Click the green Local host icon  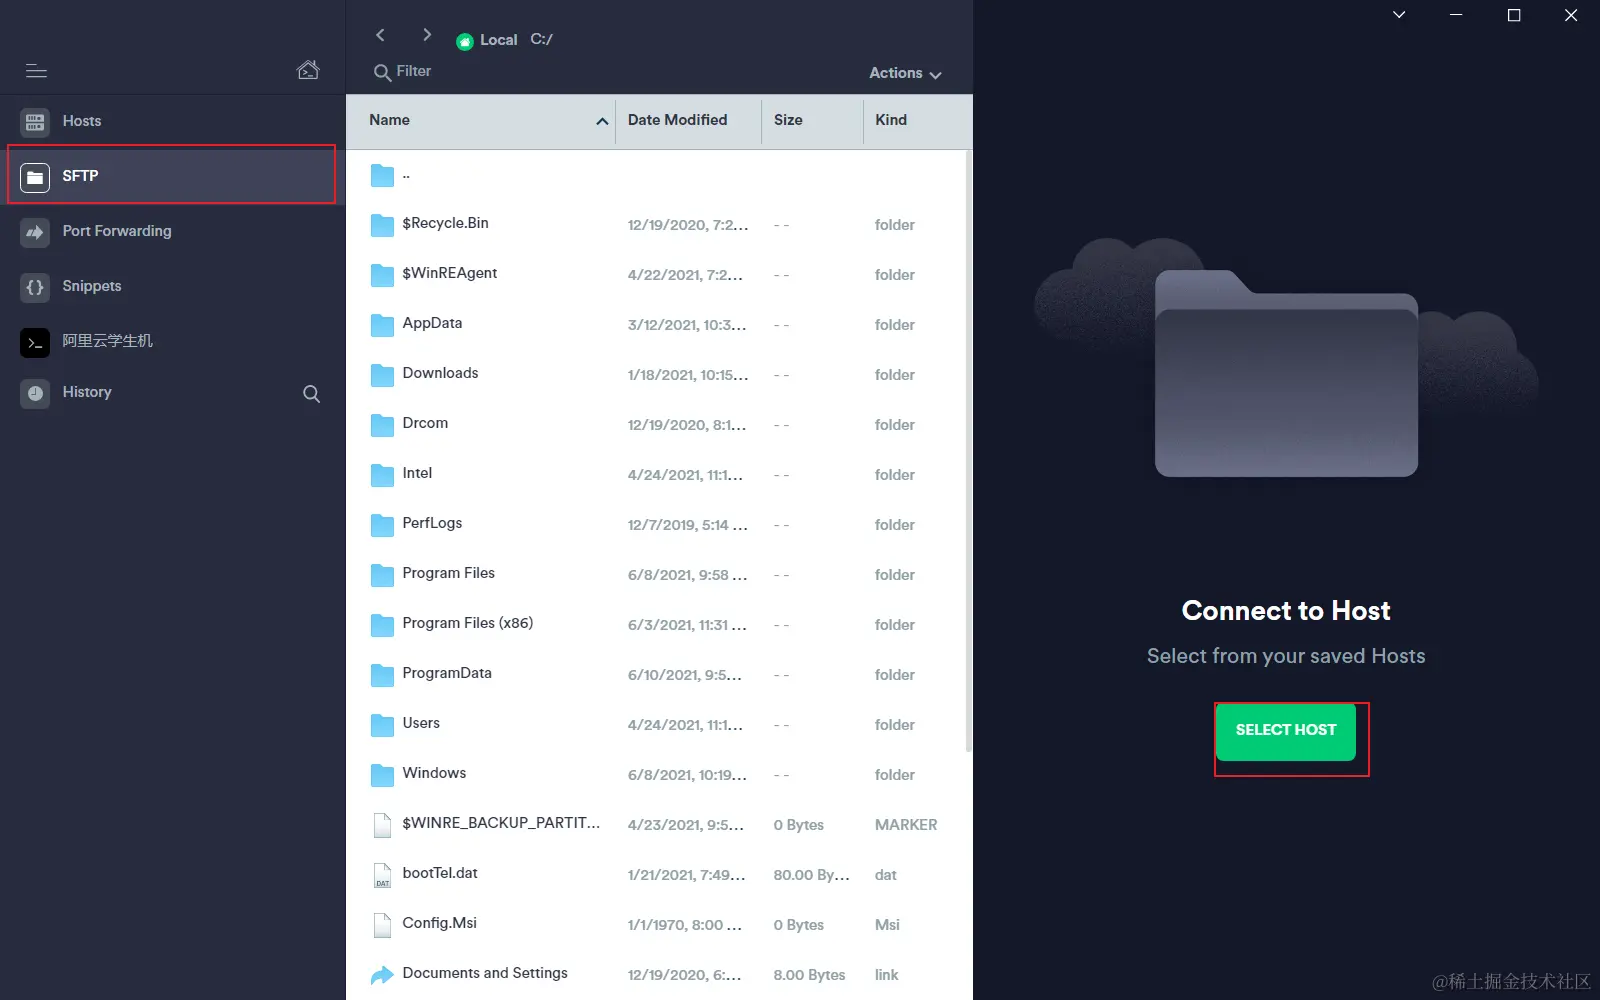[x=465, y=42]
